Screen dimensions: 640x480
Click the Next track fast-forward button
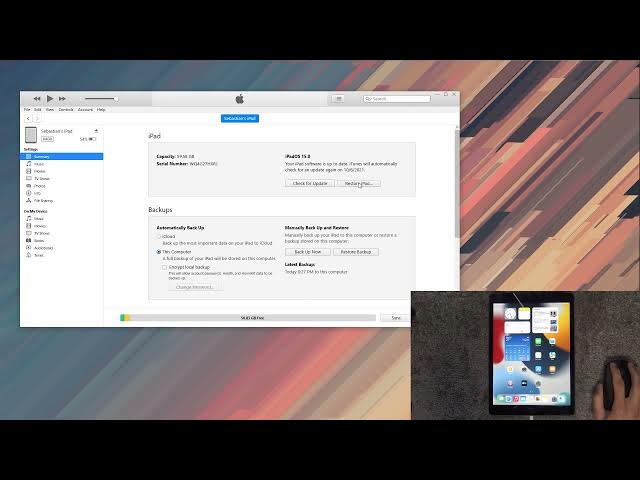pyautogui.click(x=62, y=99)
